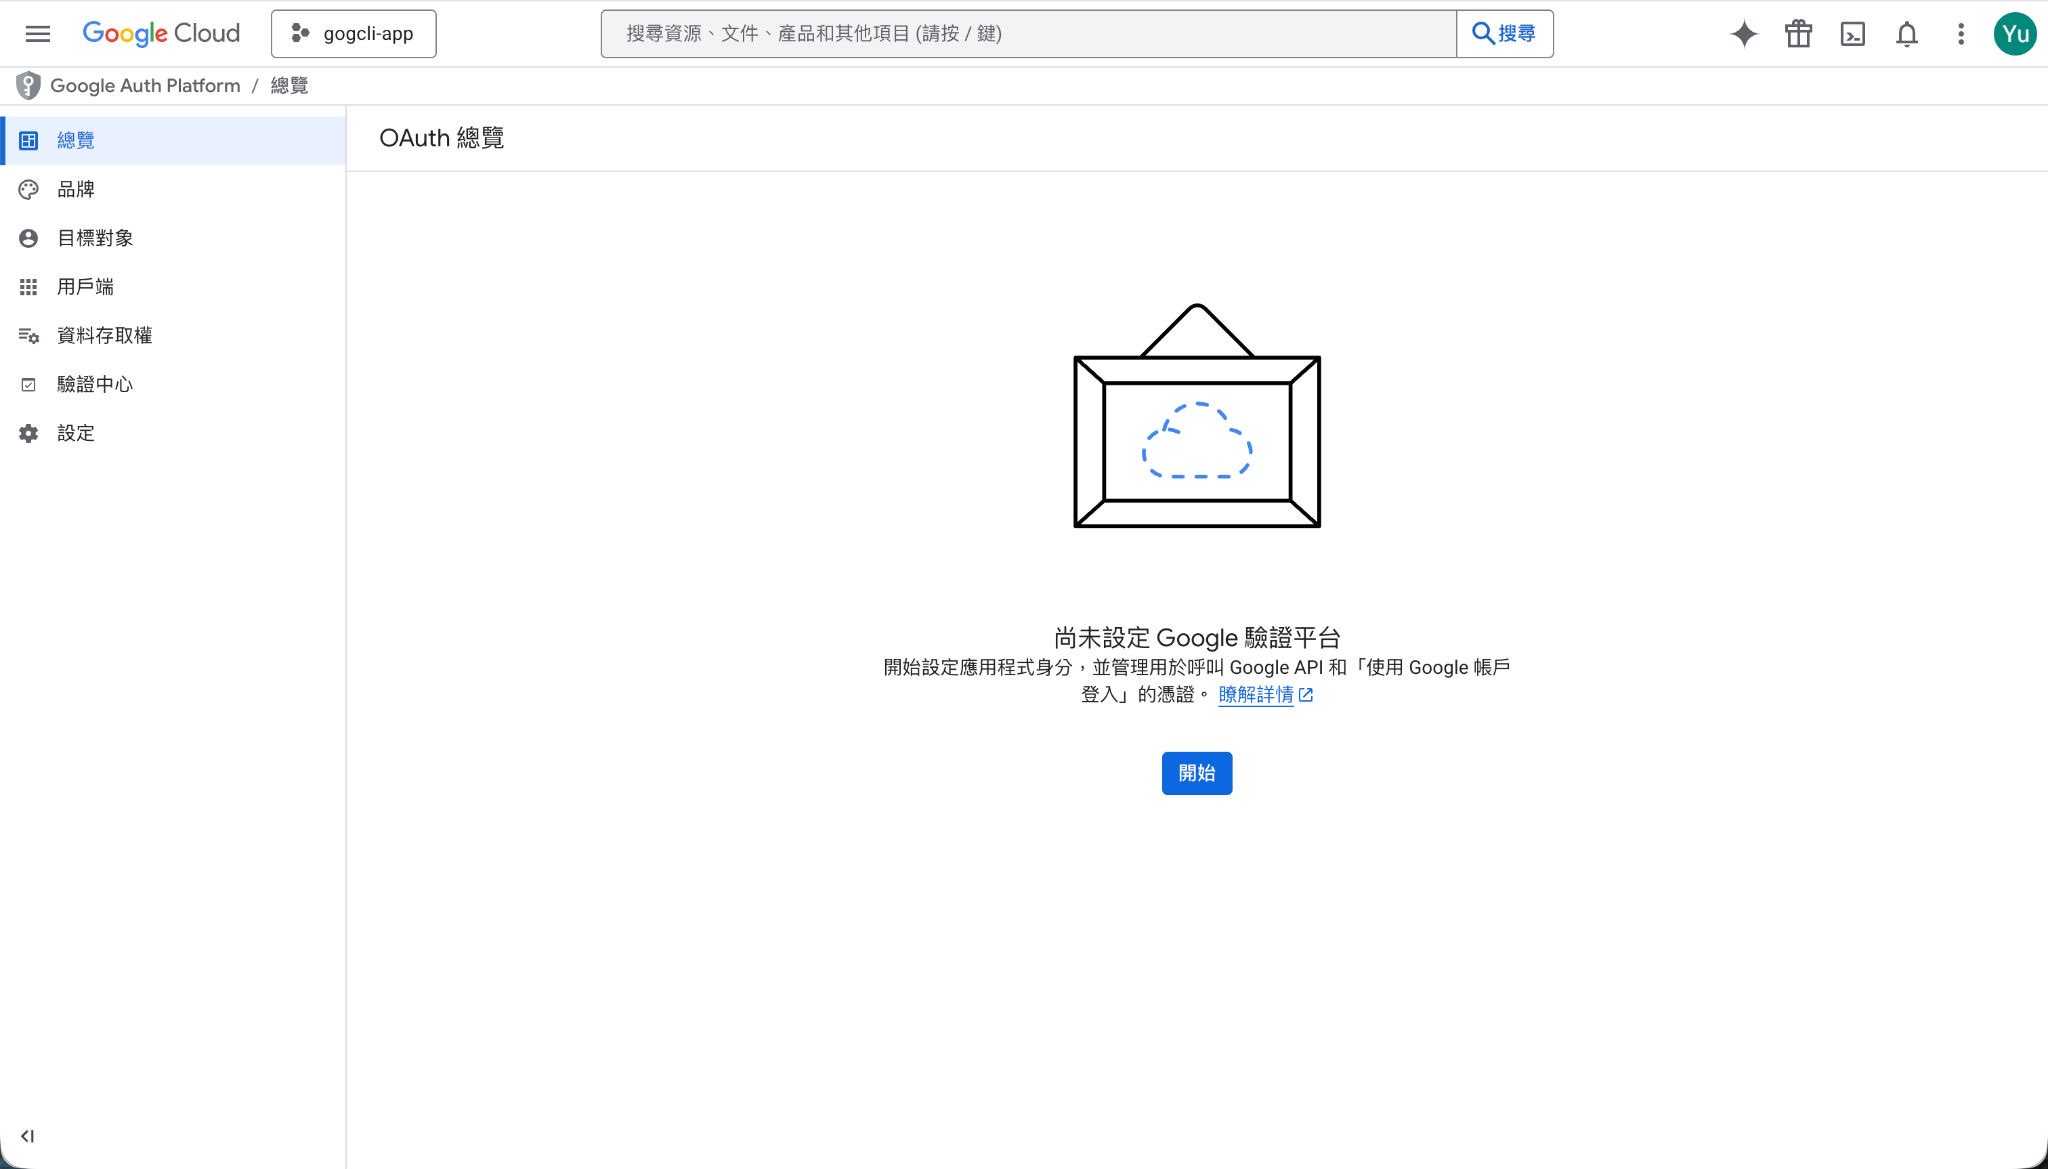The width and height of the screenshot is (2048, 1169).
Task: Open the main hamburger navigation menu
Action: [38, 34]
